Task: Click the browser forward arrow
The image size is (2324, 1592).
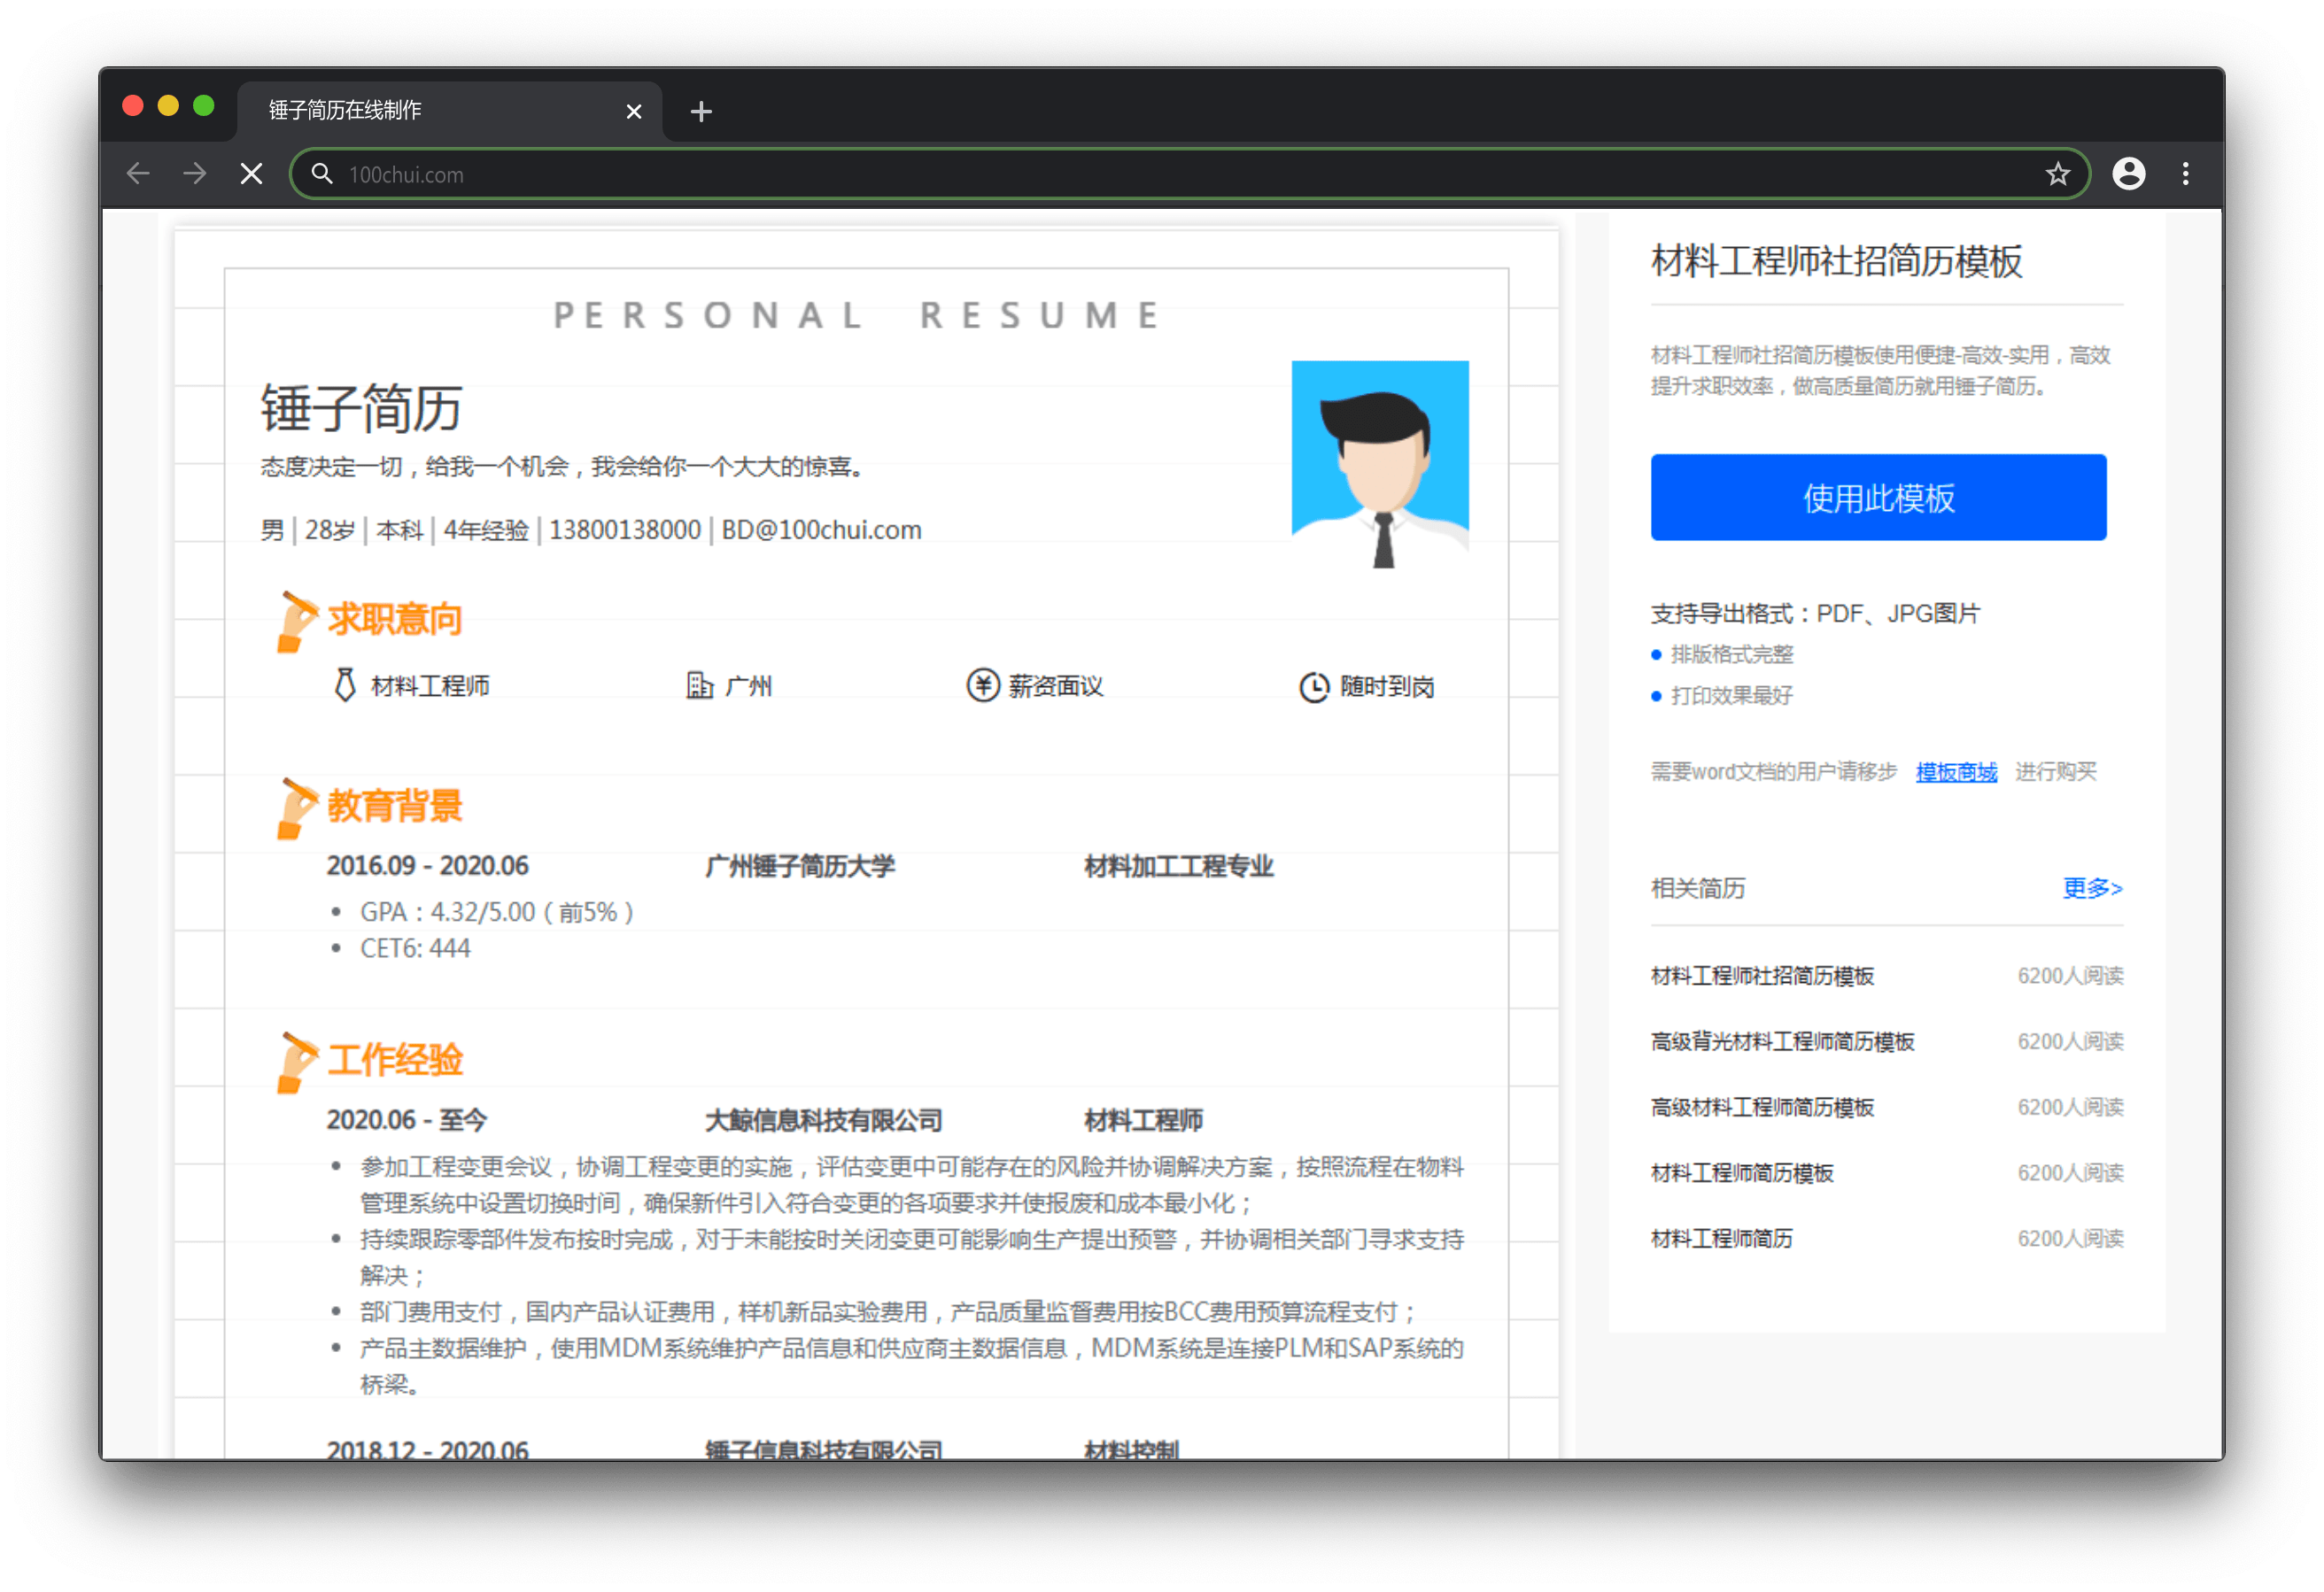Action: 195,174
